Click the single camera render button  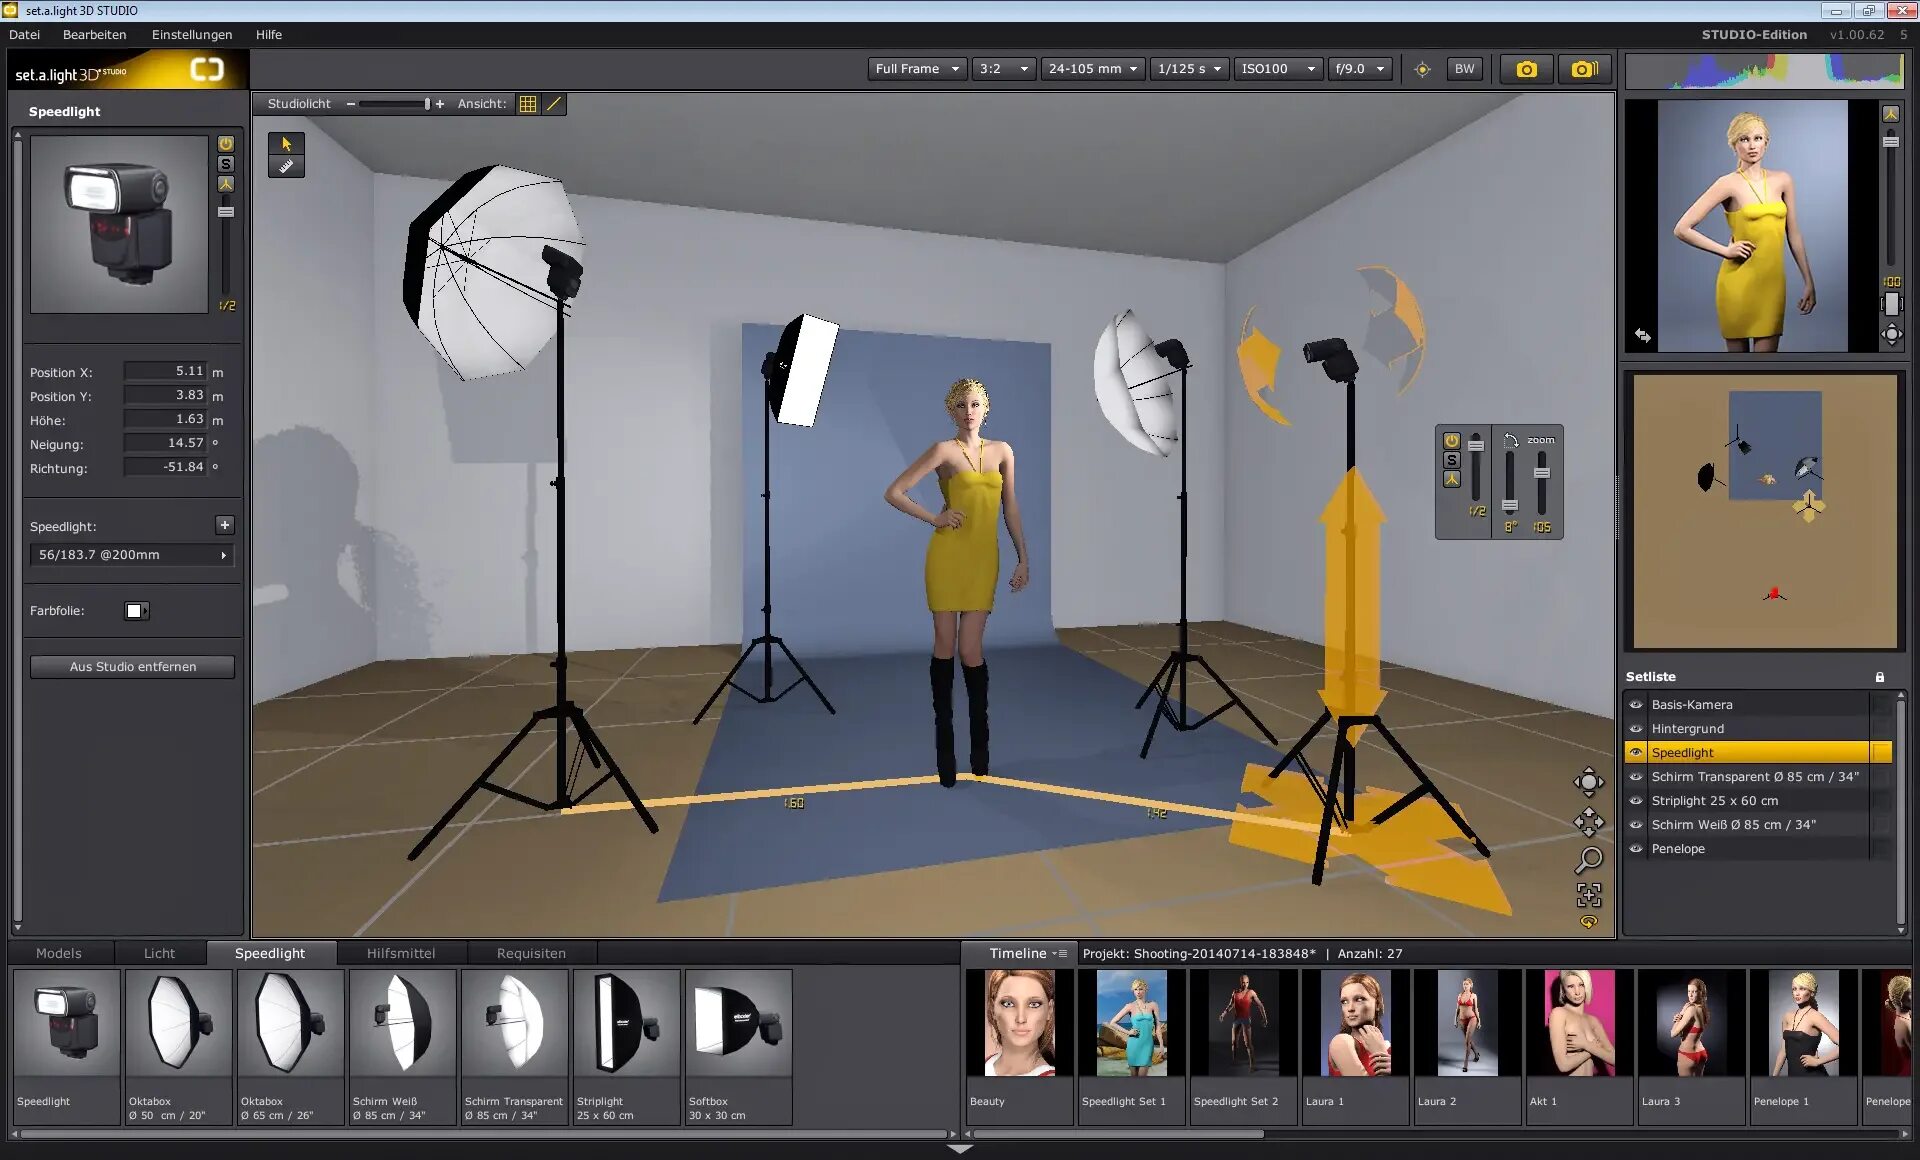click(x=1526, y=69)
